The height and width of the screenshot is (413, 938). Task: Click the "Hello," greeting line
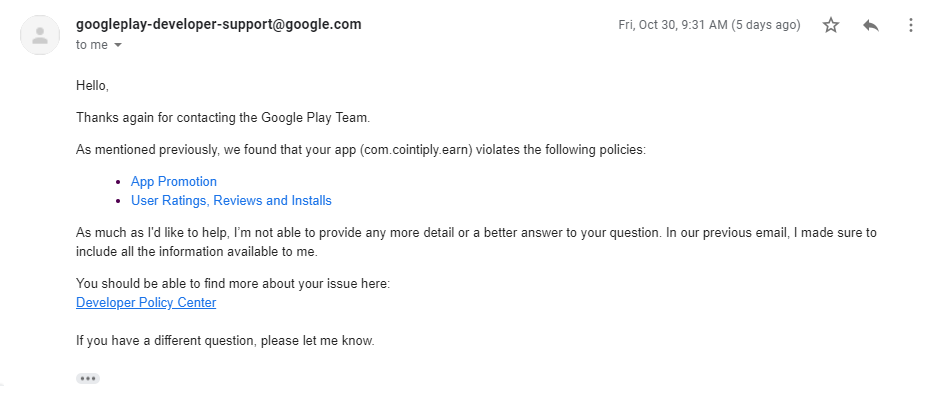[x=92, y=86]
